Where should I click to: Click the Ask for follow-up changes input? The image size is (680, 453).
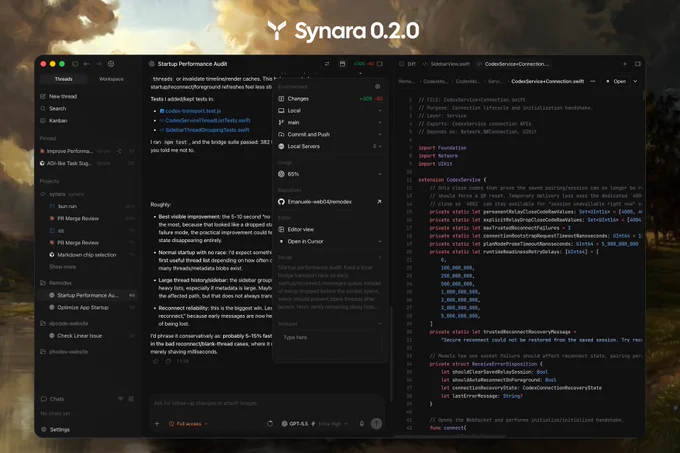pos(267,403)
